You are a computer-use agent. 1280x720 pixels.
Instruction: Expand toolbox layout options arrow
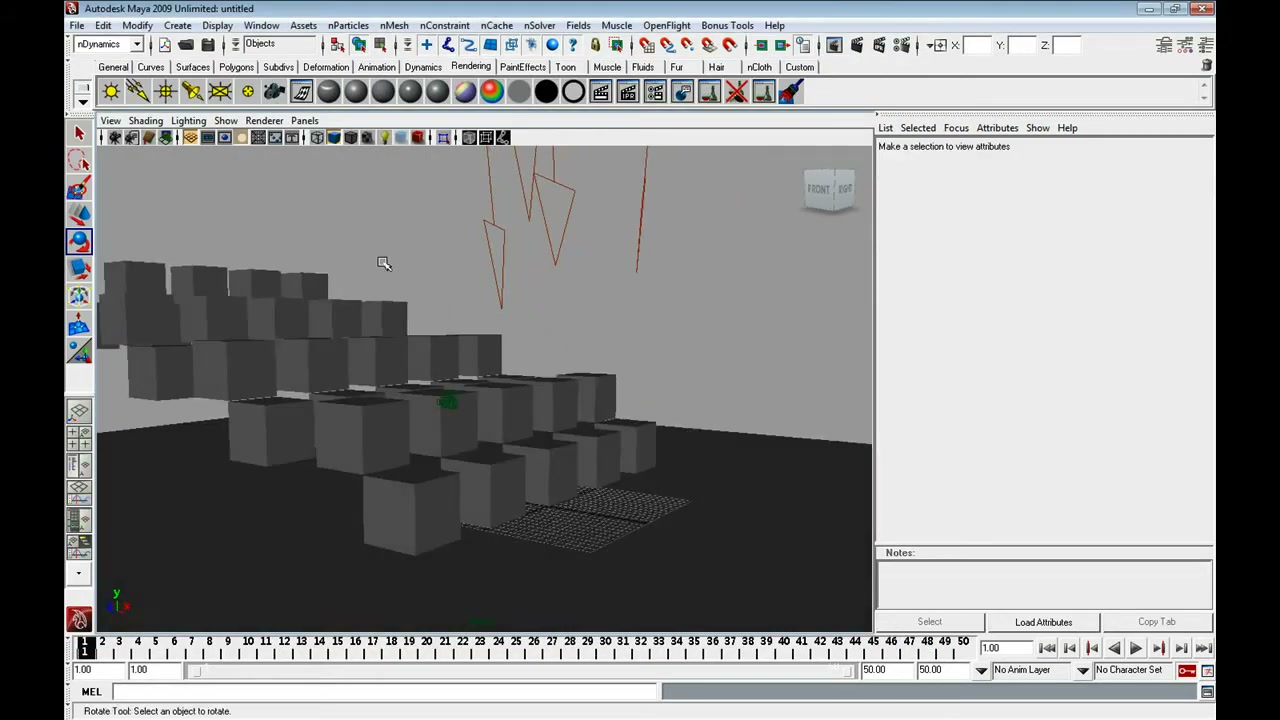[79, 574]
